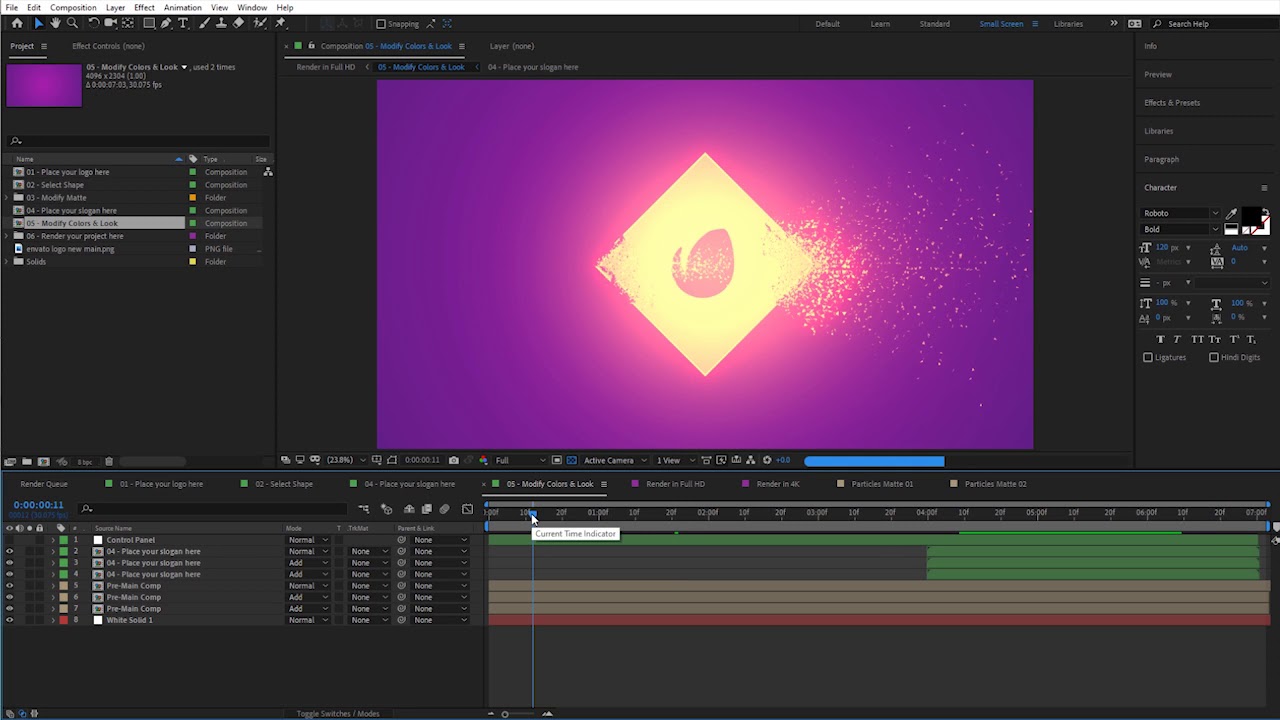The width and height of the screenshot is (1280, 720).
Task: Open the Active Camera view dropdown
Action: point(614,460)
